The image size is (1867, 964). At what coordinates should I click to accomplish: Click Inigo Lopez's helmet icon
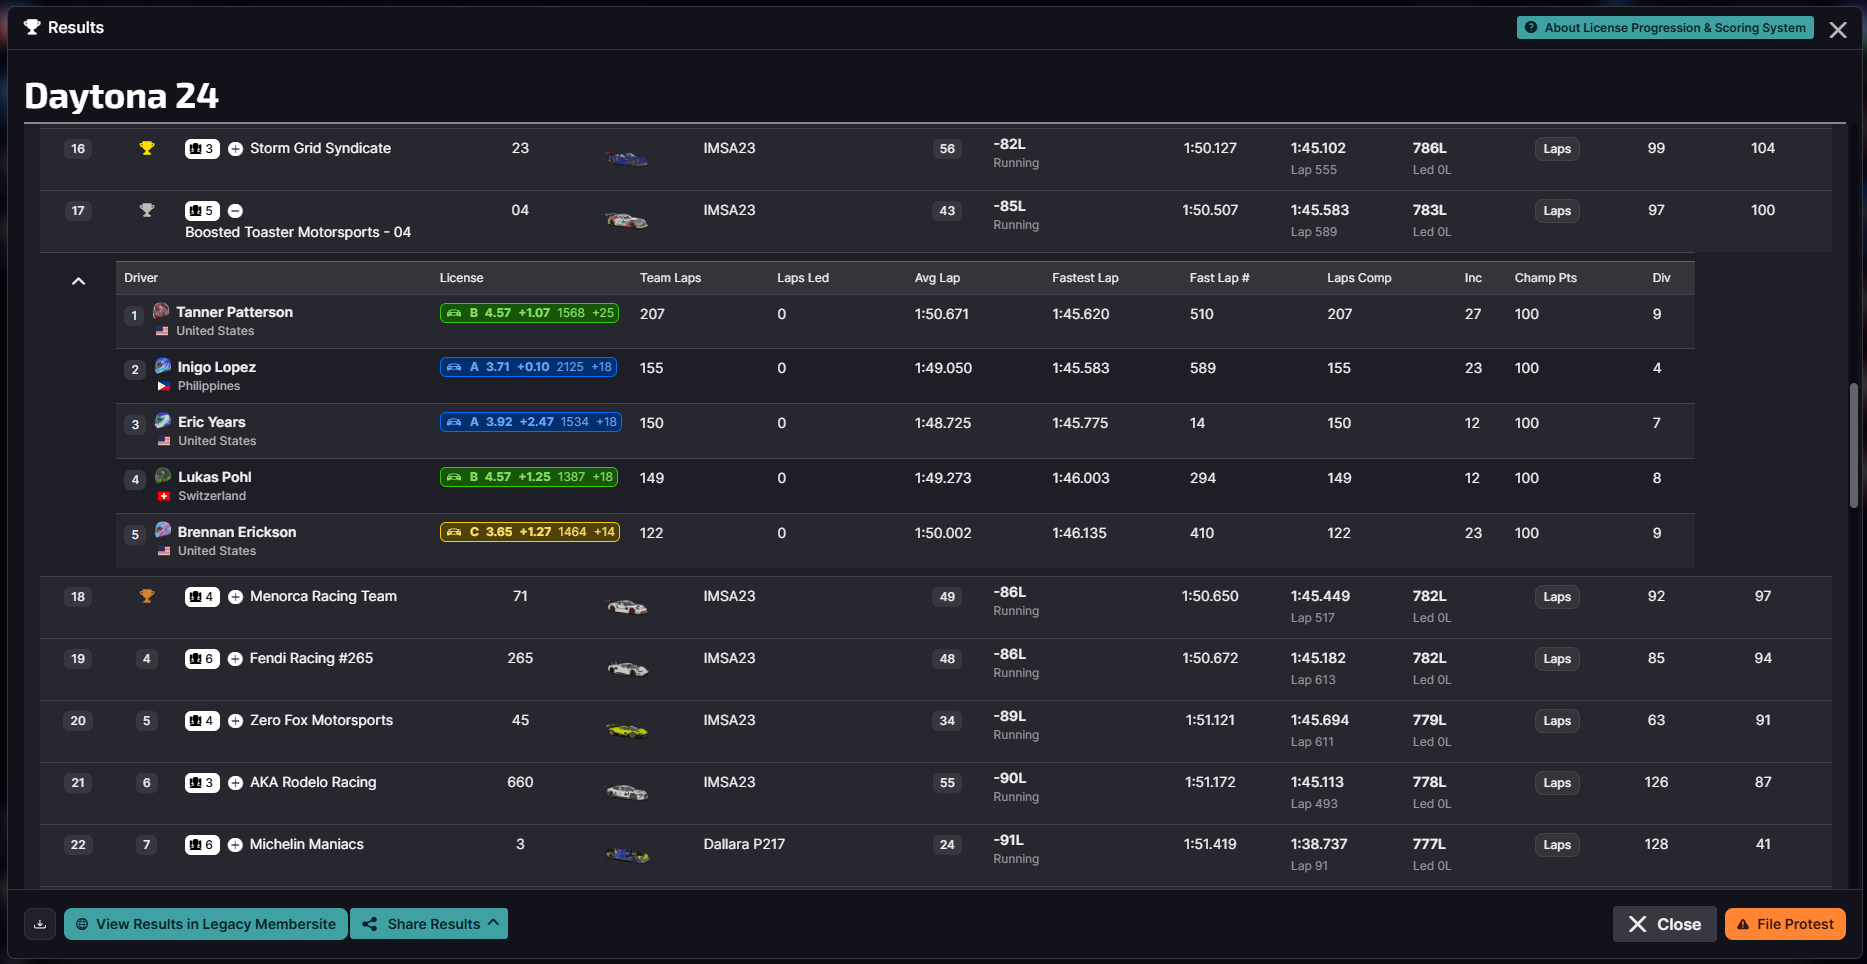coord(162,367)
